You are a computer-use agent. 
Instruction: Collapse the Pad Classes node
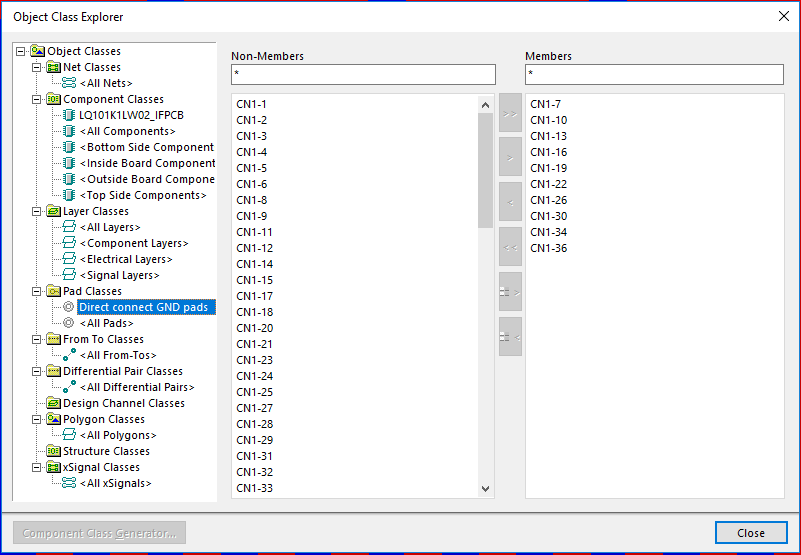pyautogui.click(x=36, y=291)
